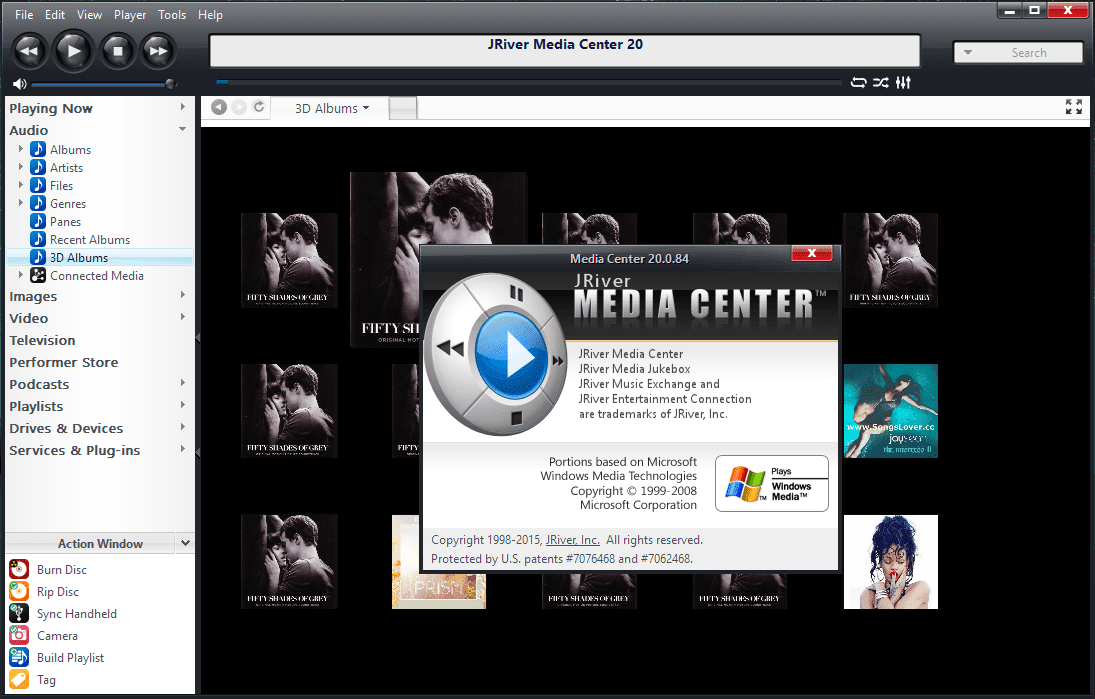Image resolution: width=1095 pixels, height=699 pixels.
Task: Go back with the navigation back arrow
Action: pyautogui.click(x=219, y=107)
